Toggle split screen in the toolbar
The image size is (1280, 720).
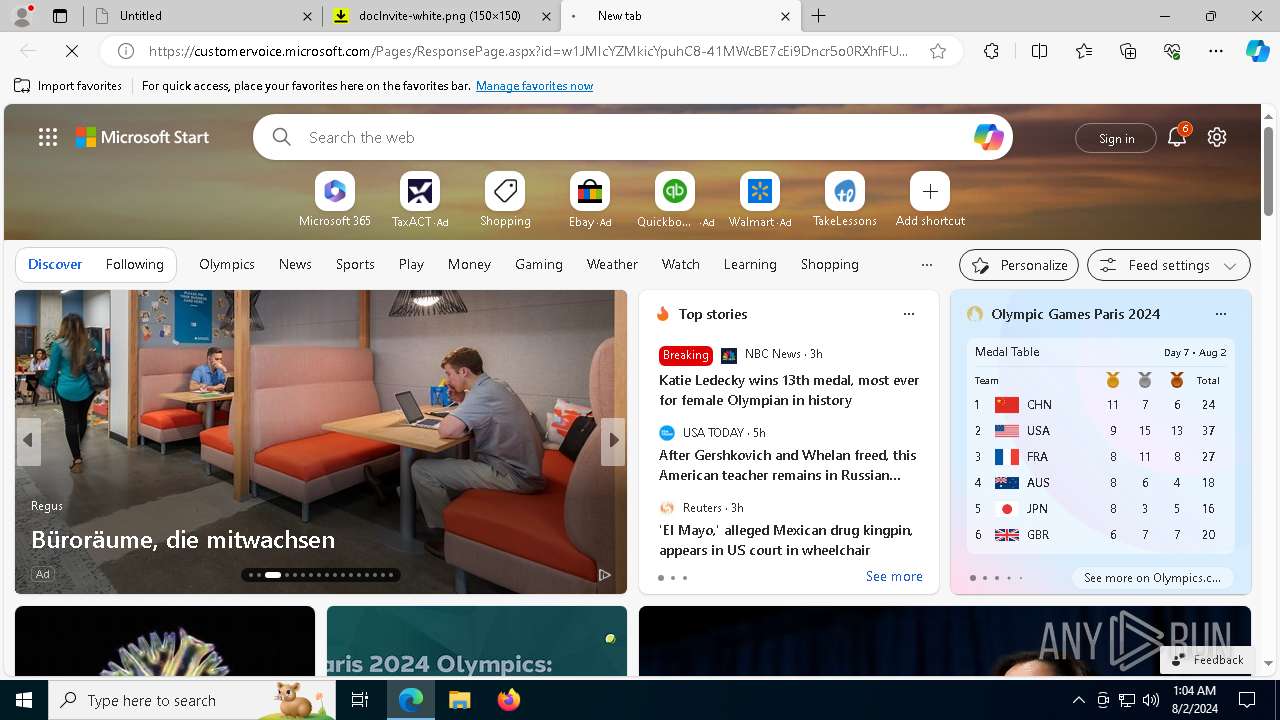click(1039, 51)
